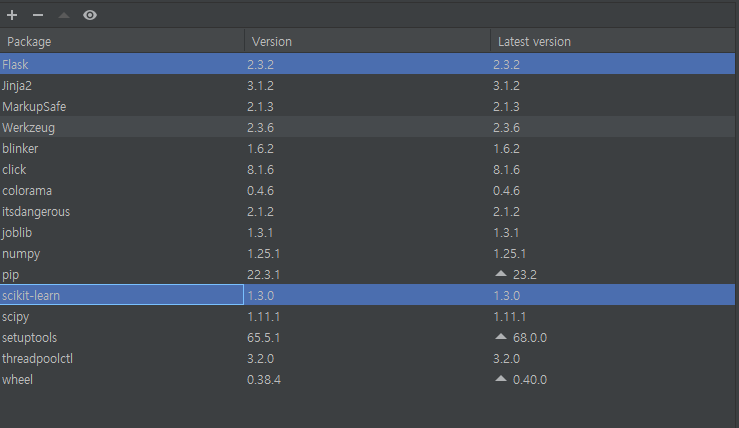Click installed version 1.3.1 of joblib
The width and height of the screenshot is (739, 428).
(x=260, y=232)
